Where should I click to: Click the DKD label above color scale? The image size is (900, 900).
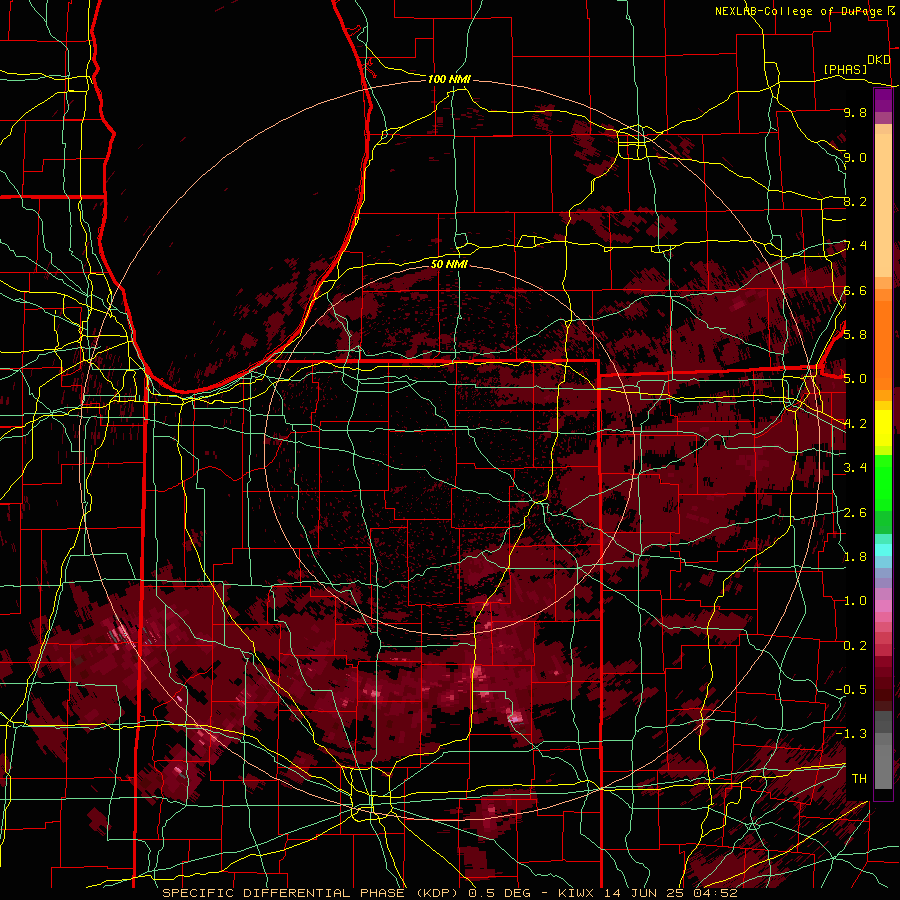click(x=878, y=60)
